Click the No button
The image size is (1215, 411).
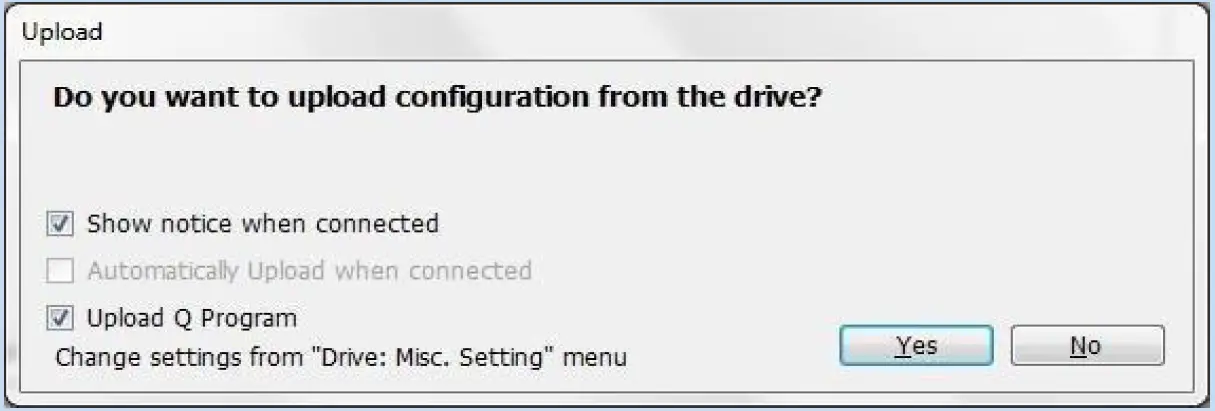click(x=1087, y=346)
